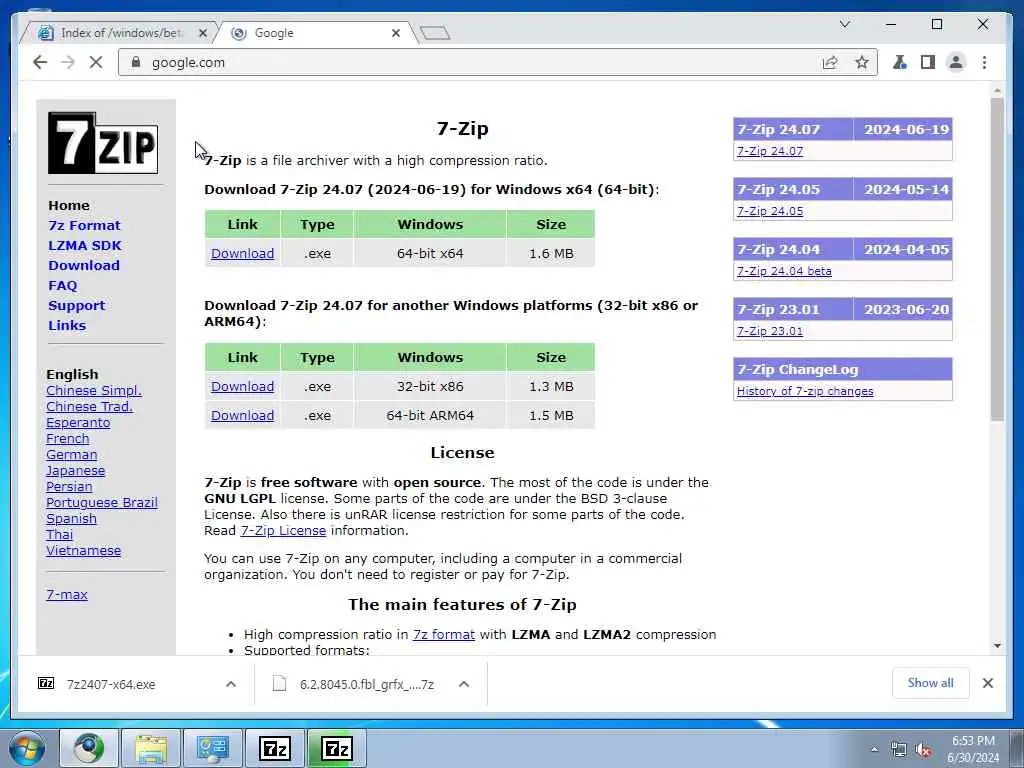
Task: Open the FAQ sidebar link
Action: click(63, 285)
